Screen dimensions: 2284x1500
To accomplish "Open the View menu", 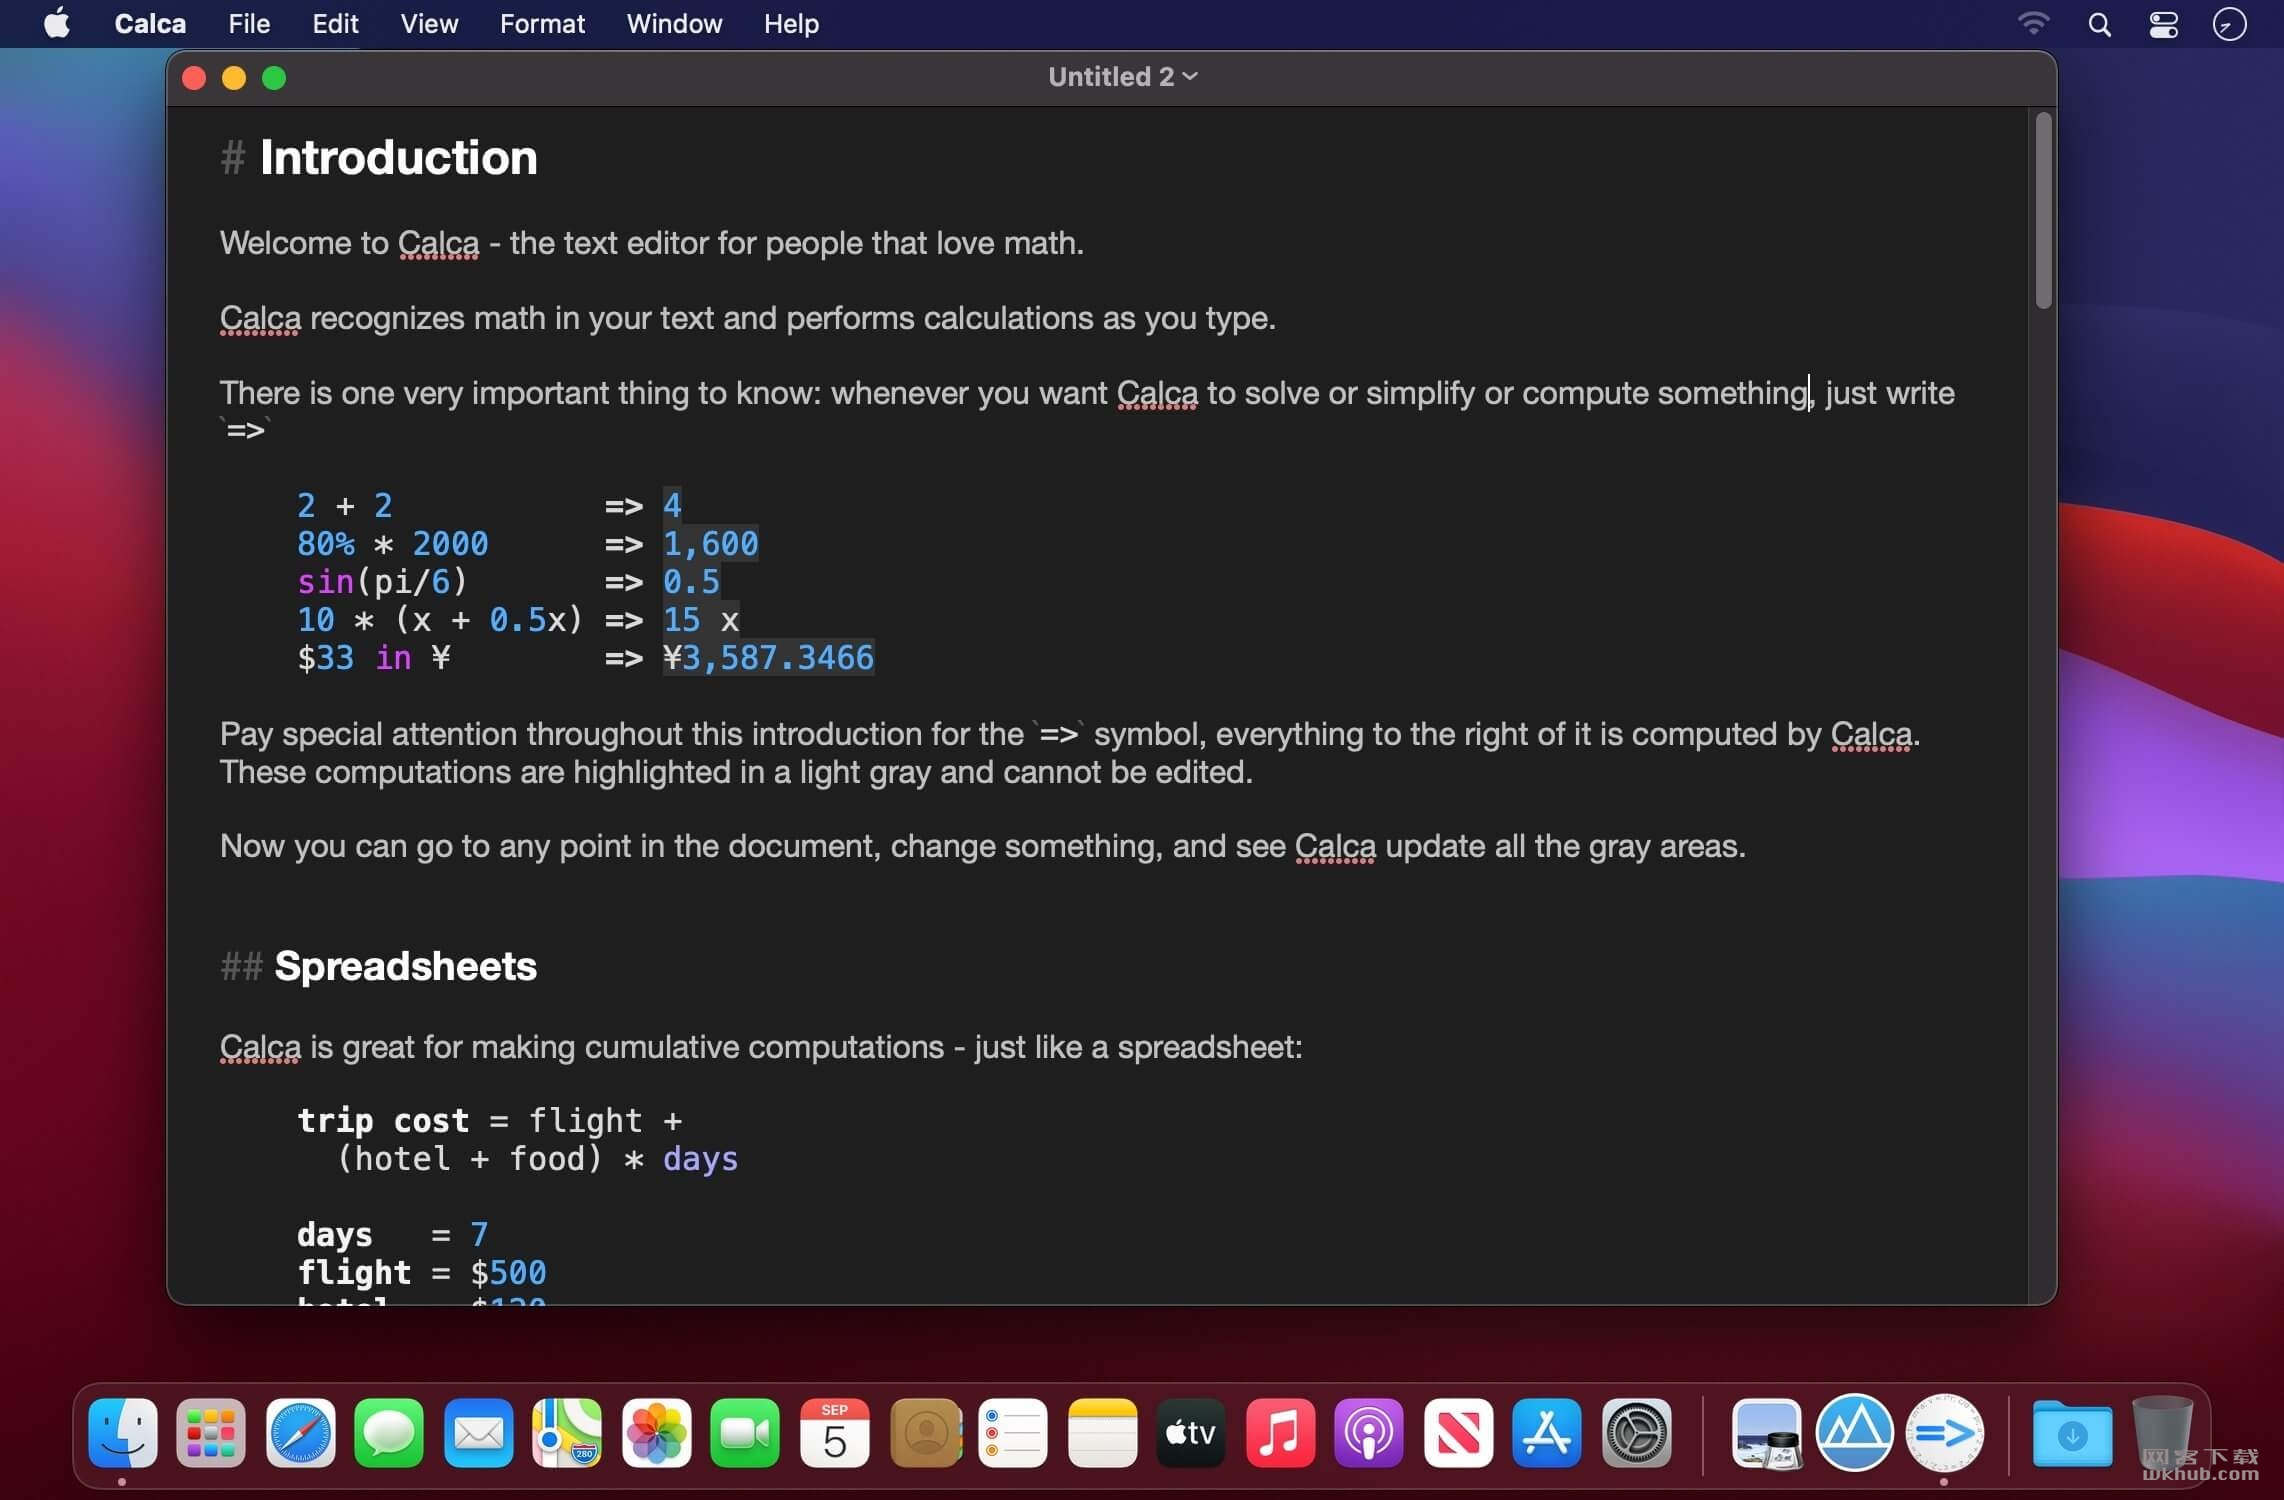I will [x=429, y=23].
